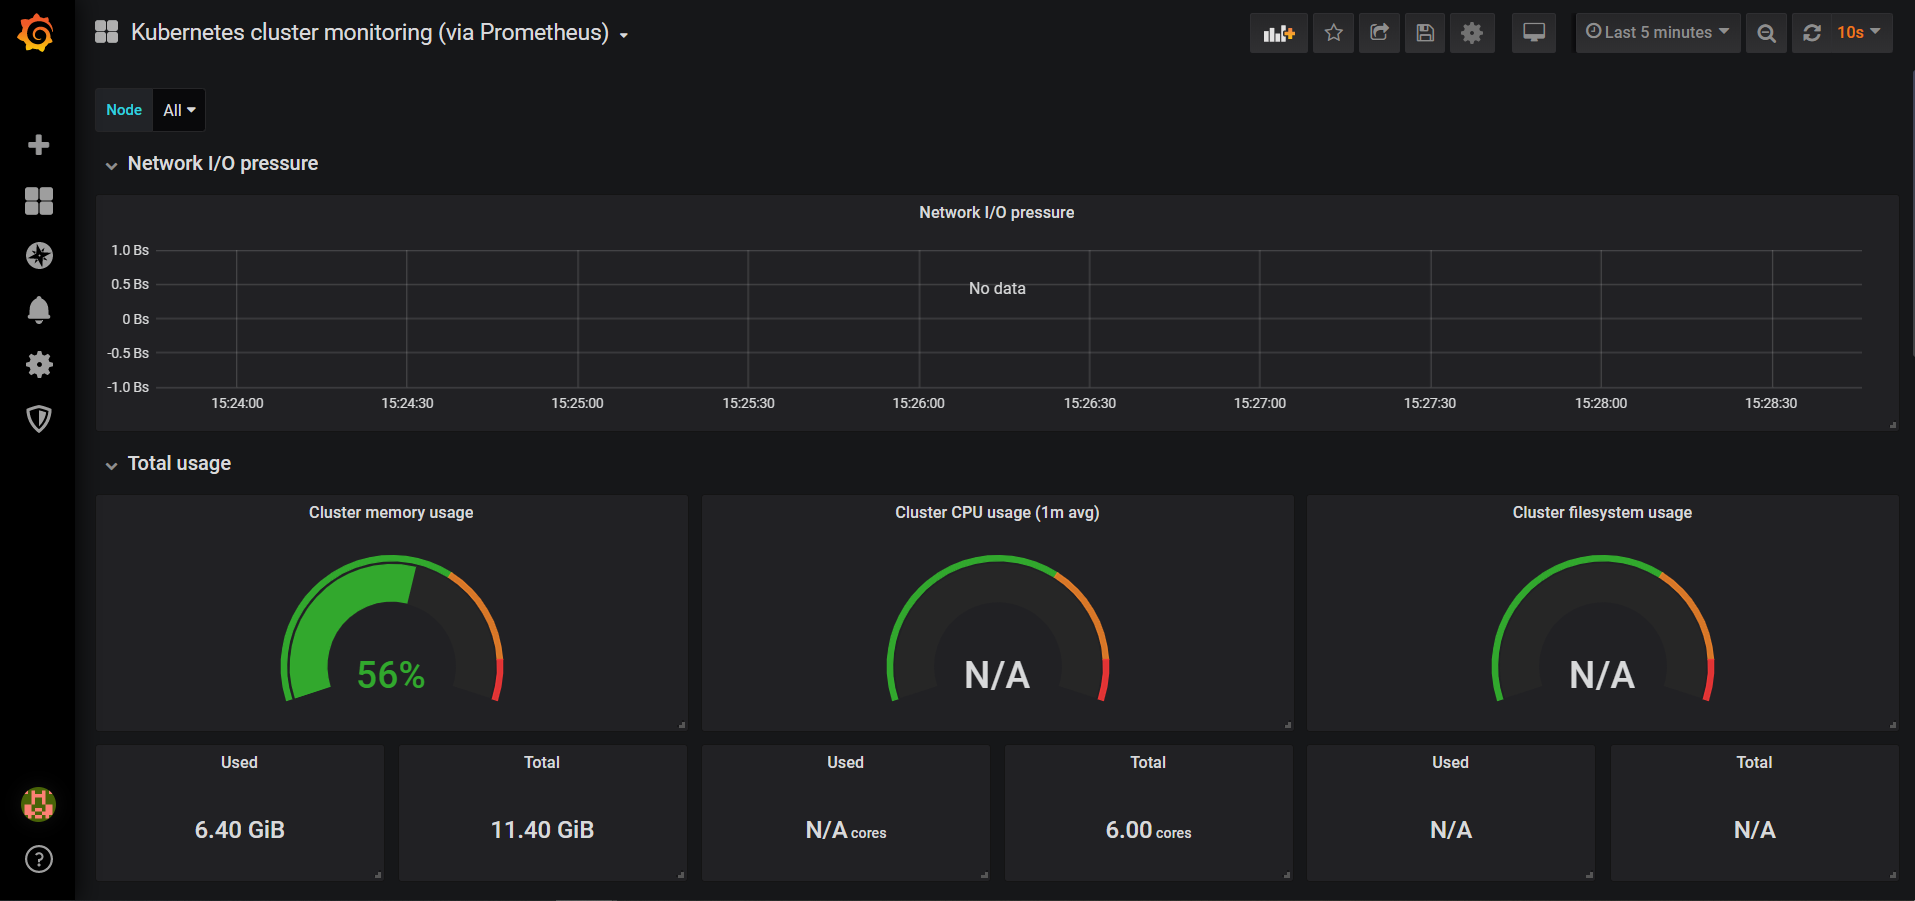Click the Cluster filesystem usage N/A gauge
The width and height of the screenshot is (1915, 901).
pyautogui.click(x=1602, y=630)
